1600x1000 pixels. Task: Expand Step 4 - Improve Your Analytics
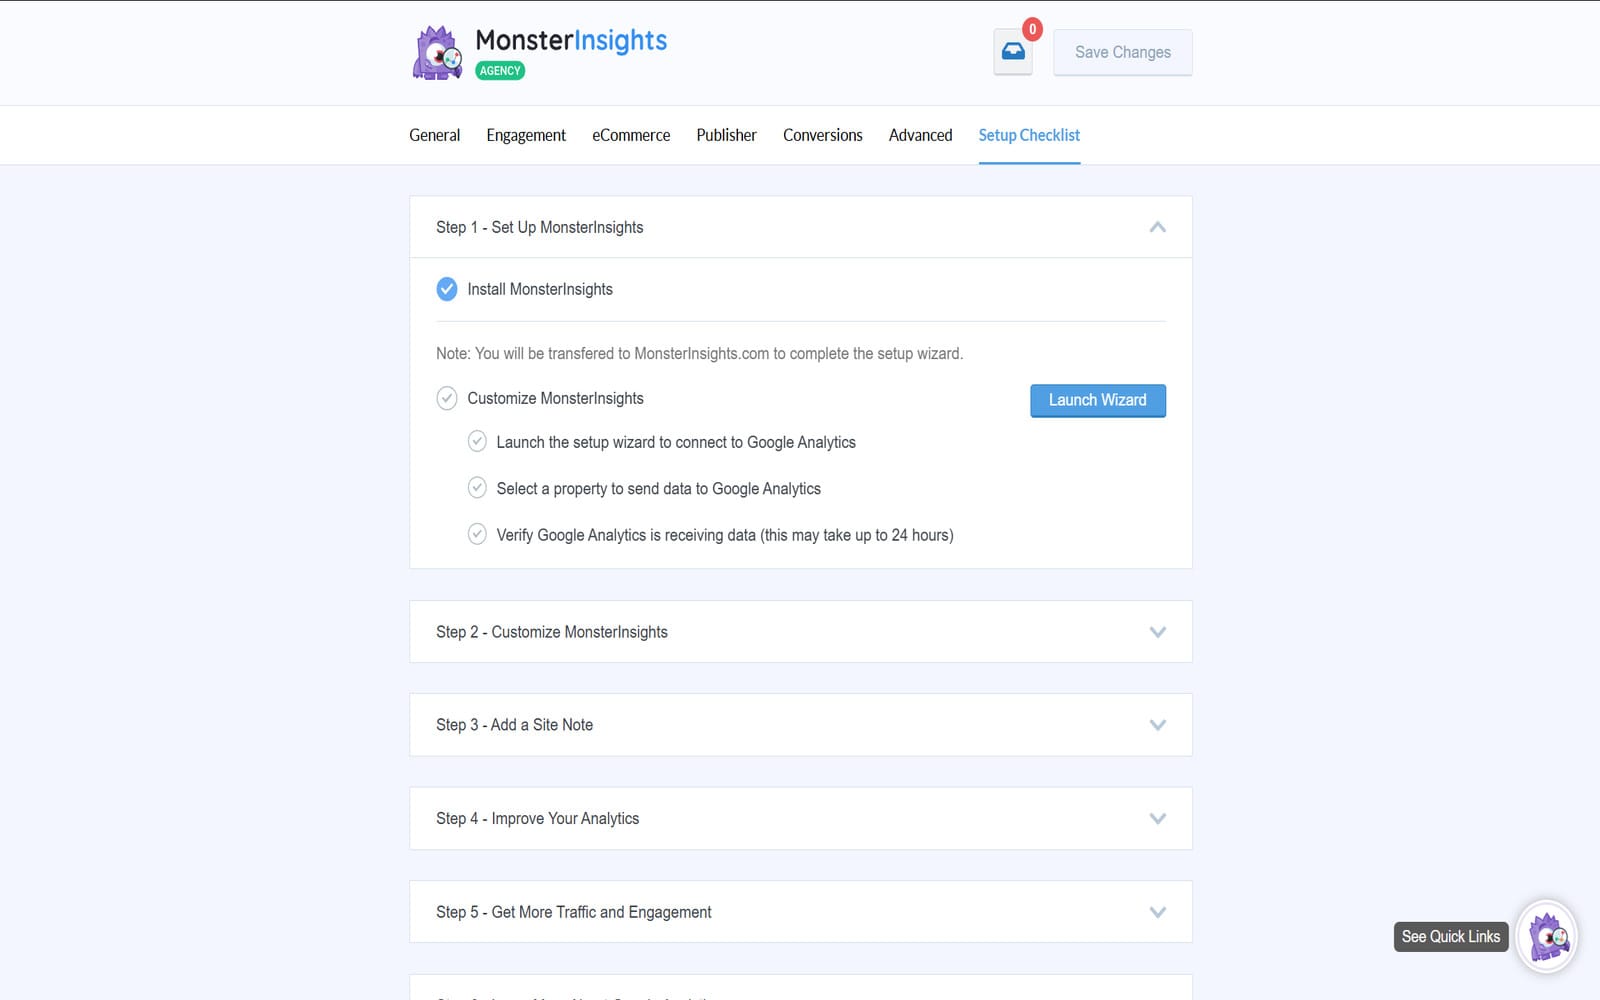(800, 818)
